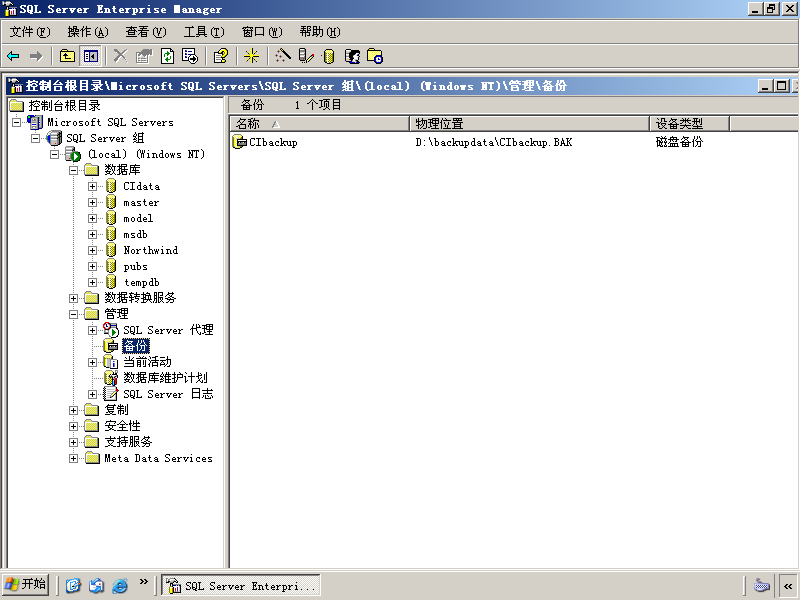Click the New database cylinder icon

pos(329,56)
